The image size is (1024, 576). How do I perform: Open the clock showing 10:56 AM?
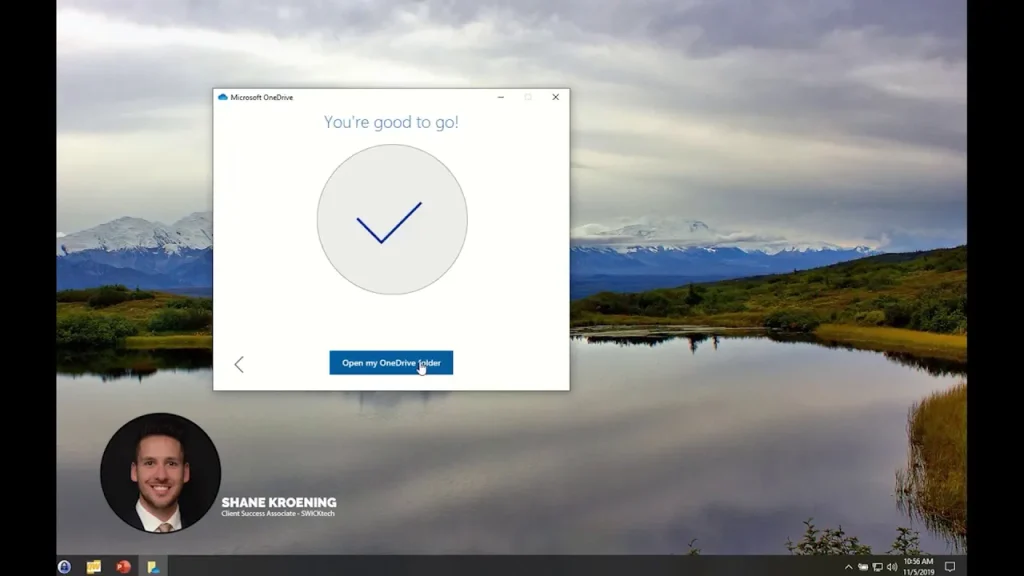[x=918, y=566]
